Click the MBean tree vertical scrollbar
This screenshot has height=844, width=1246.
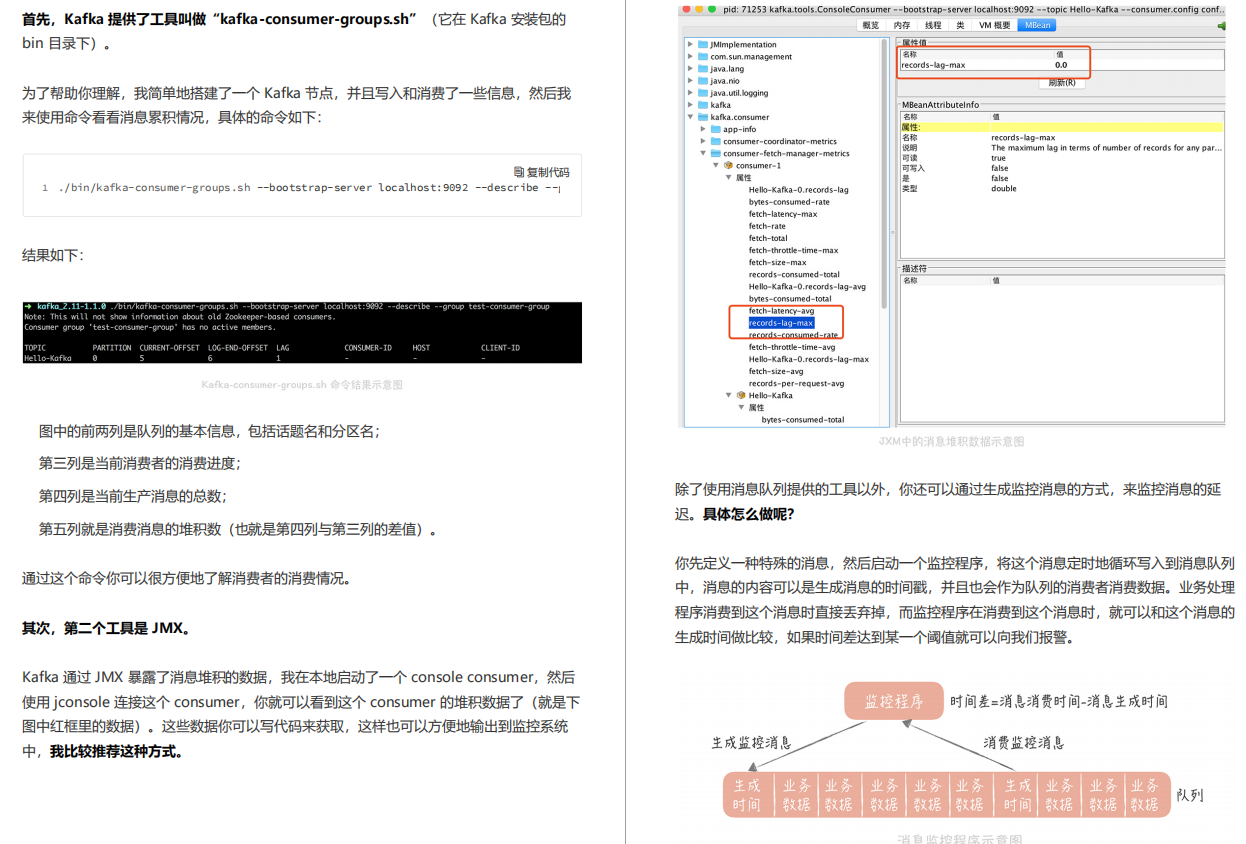tap(883, 173)
